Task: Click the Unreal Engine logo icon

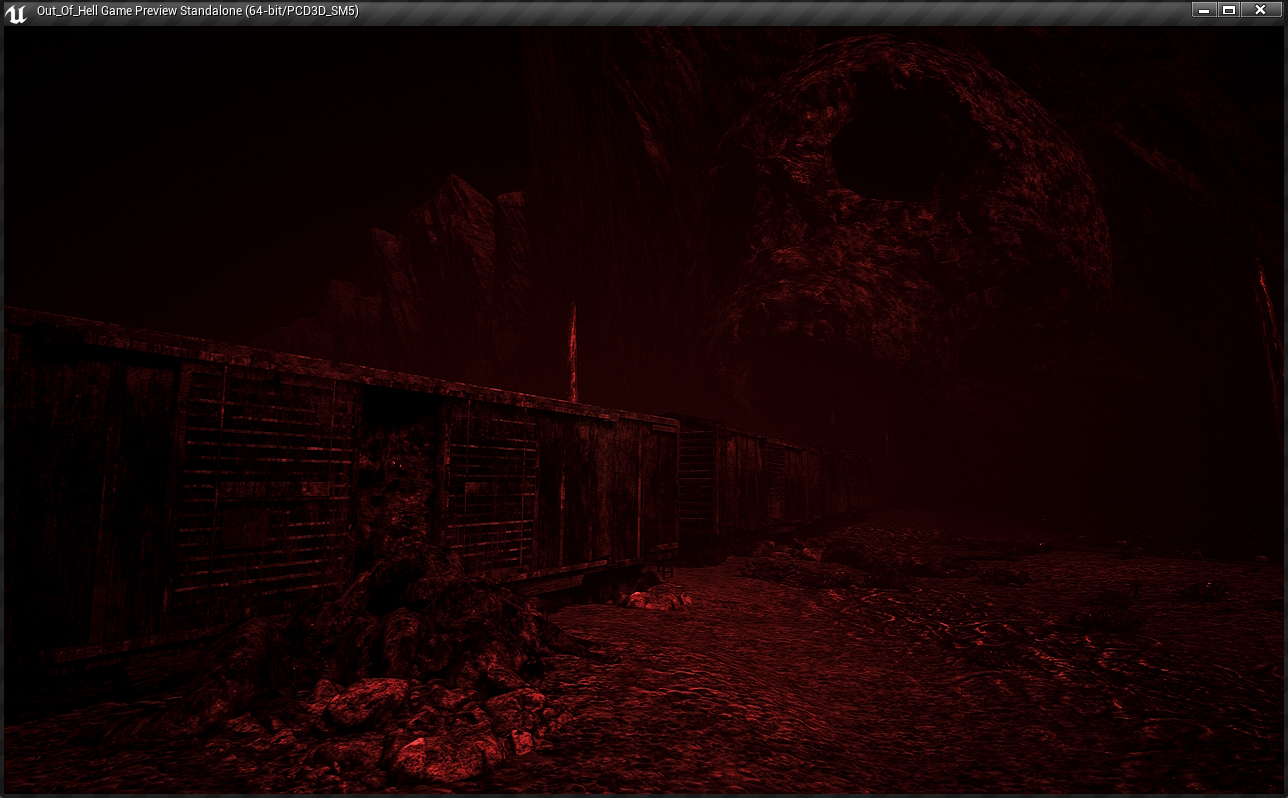Action: pos(16,13)
